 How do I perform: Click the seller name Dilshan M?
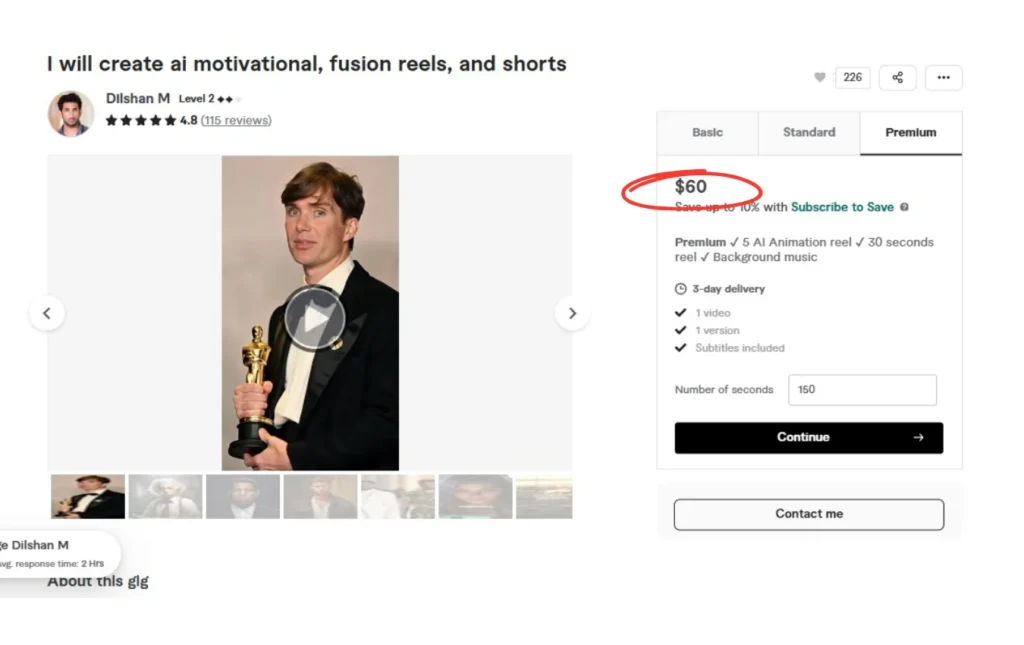pyautogui.click(x=138, y=99)
